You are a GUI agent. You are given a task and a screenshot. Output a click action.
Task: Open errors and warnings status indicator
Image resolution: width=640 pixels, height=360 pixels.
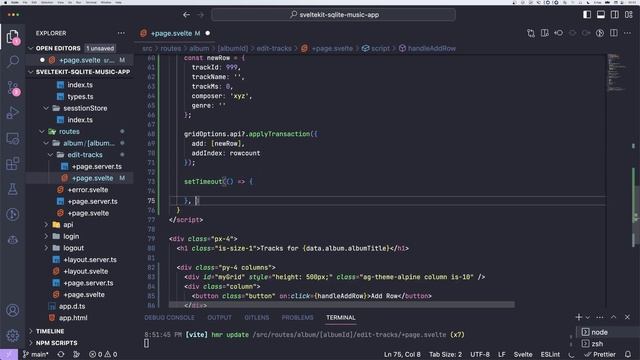(103, 354)
